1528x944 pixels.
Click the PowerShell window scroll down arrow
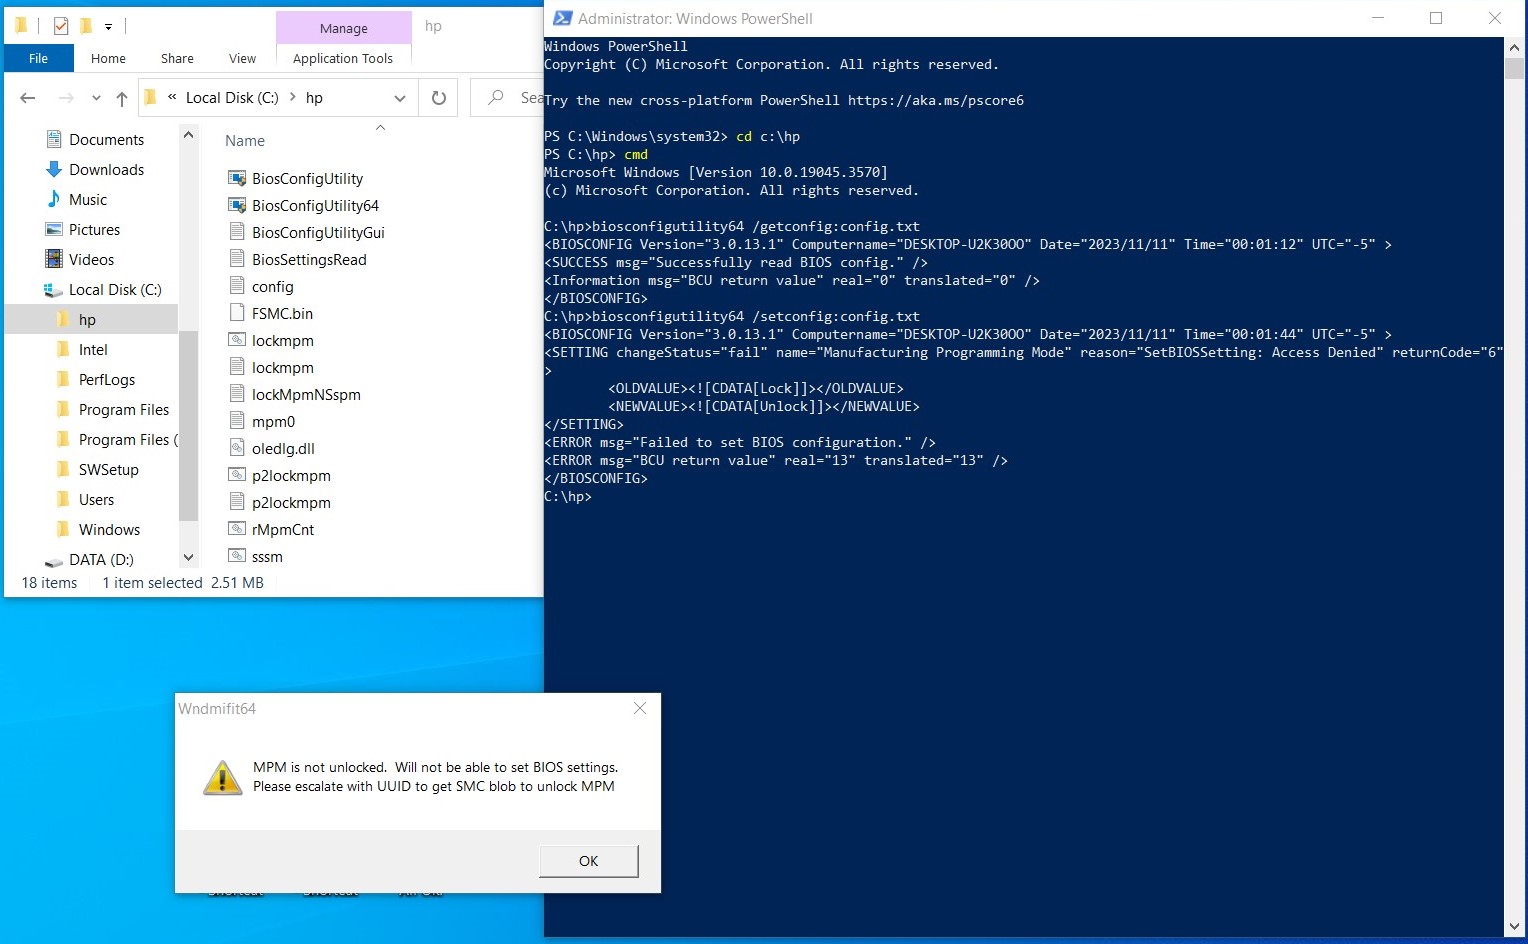pos(1515,927)
